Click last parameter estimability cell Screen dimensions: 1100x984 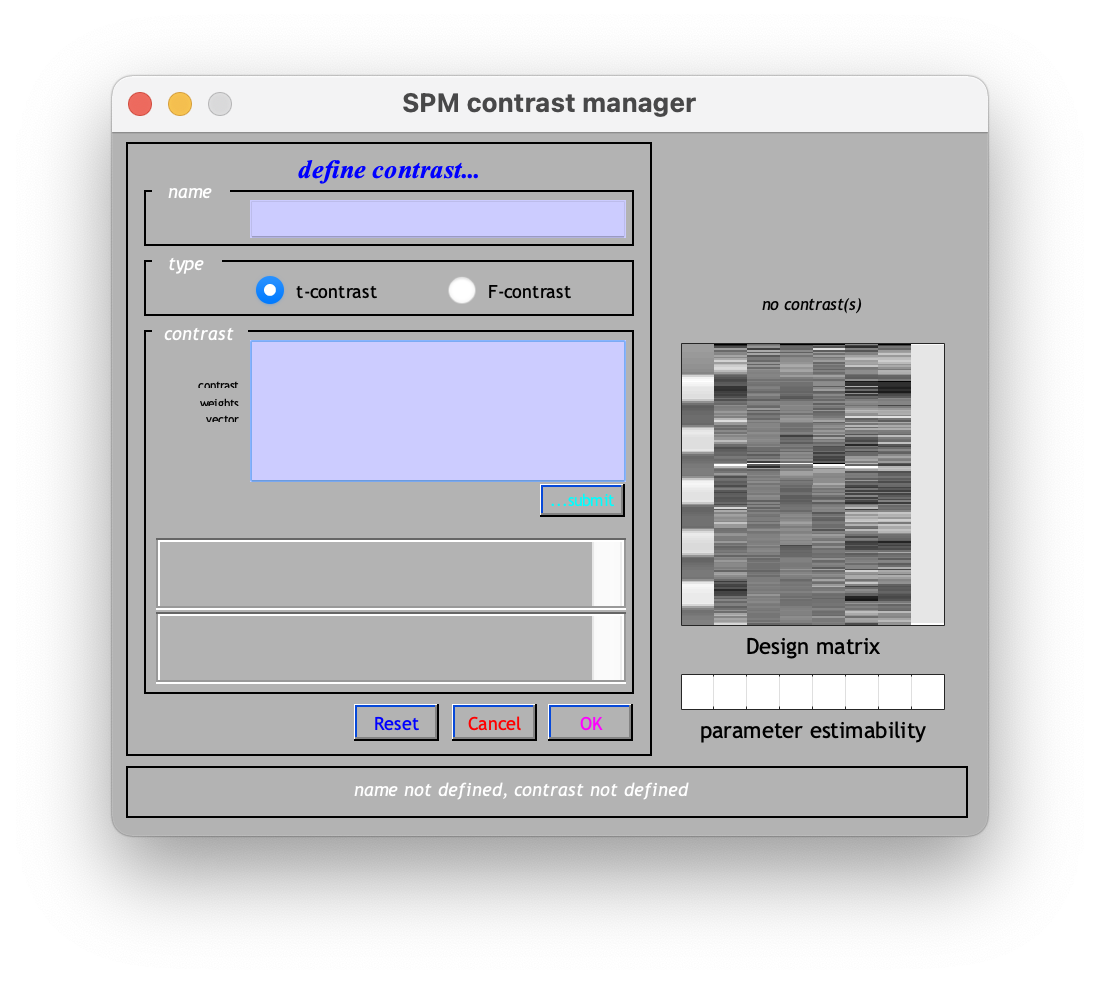coord(928,692)
